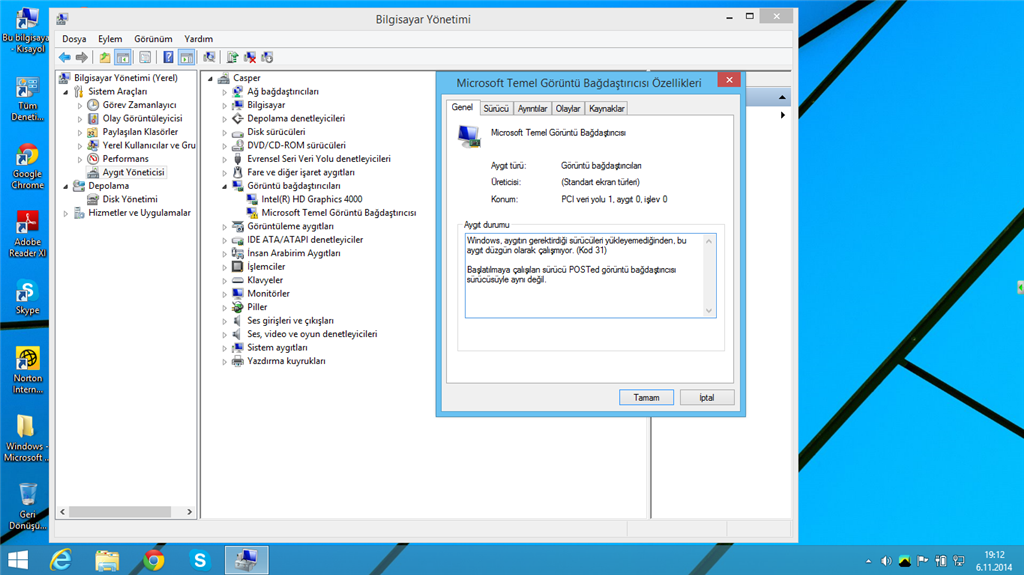The image size is (1024, 575).
Task: Expand the Monitörler device category
Action: coord(225,294)
